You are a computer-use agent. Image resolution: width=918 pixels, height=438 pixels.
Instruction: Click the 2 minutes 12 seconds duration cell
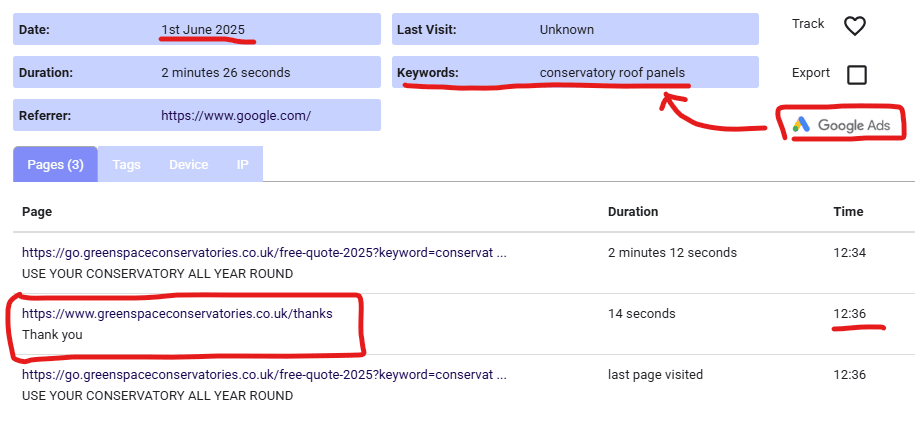672,253
